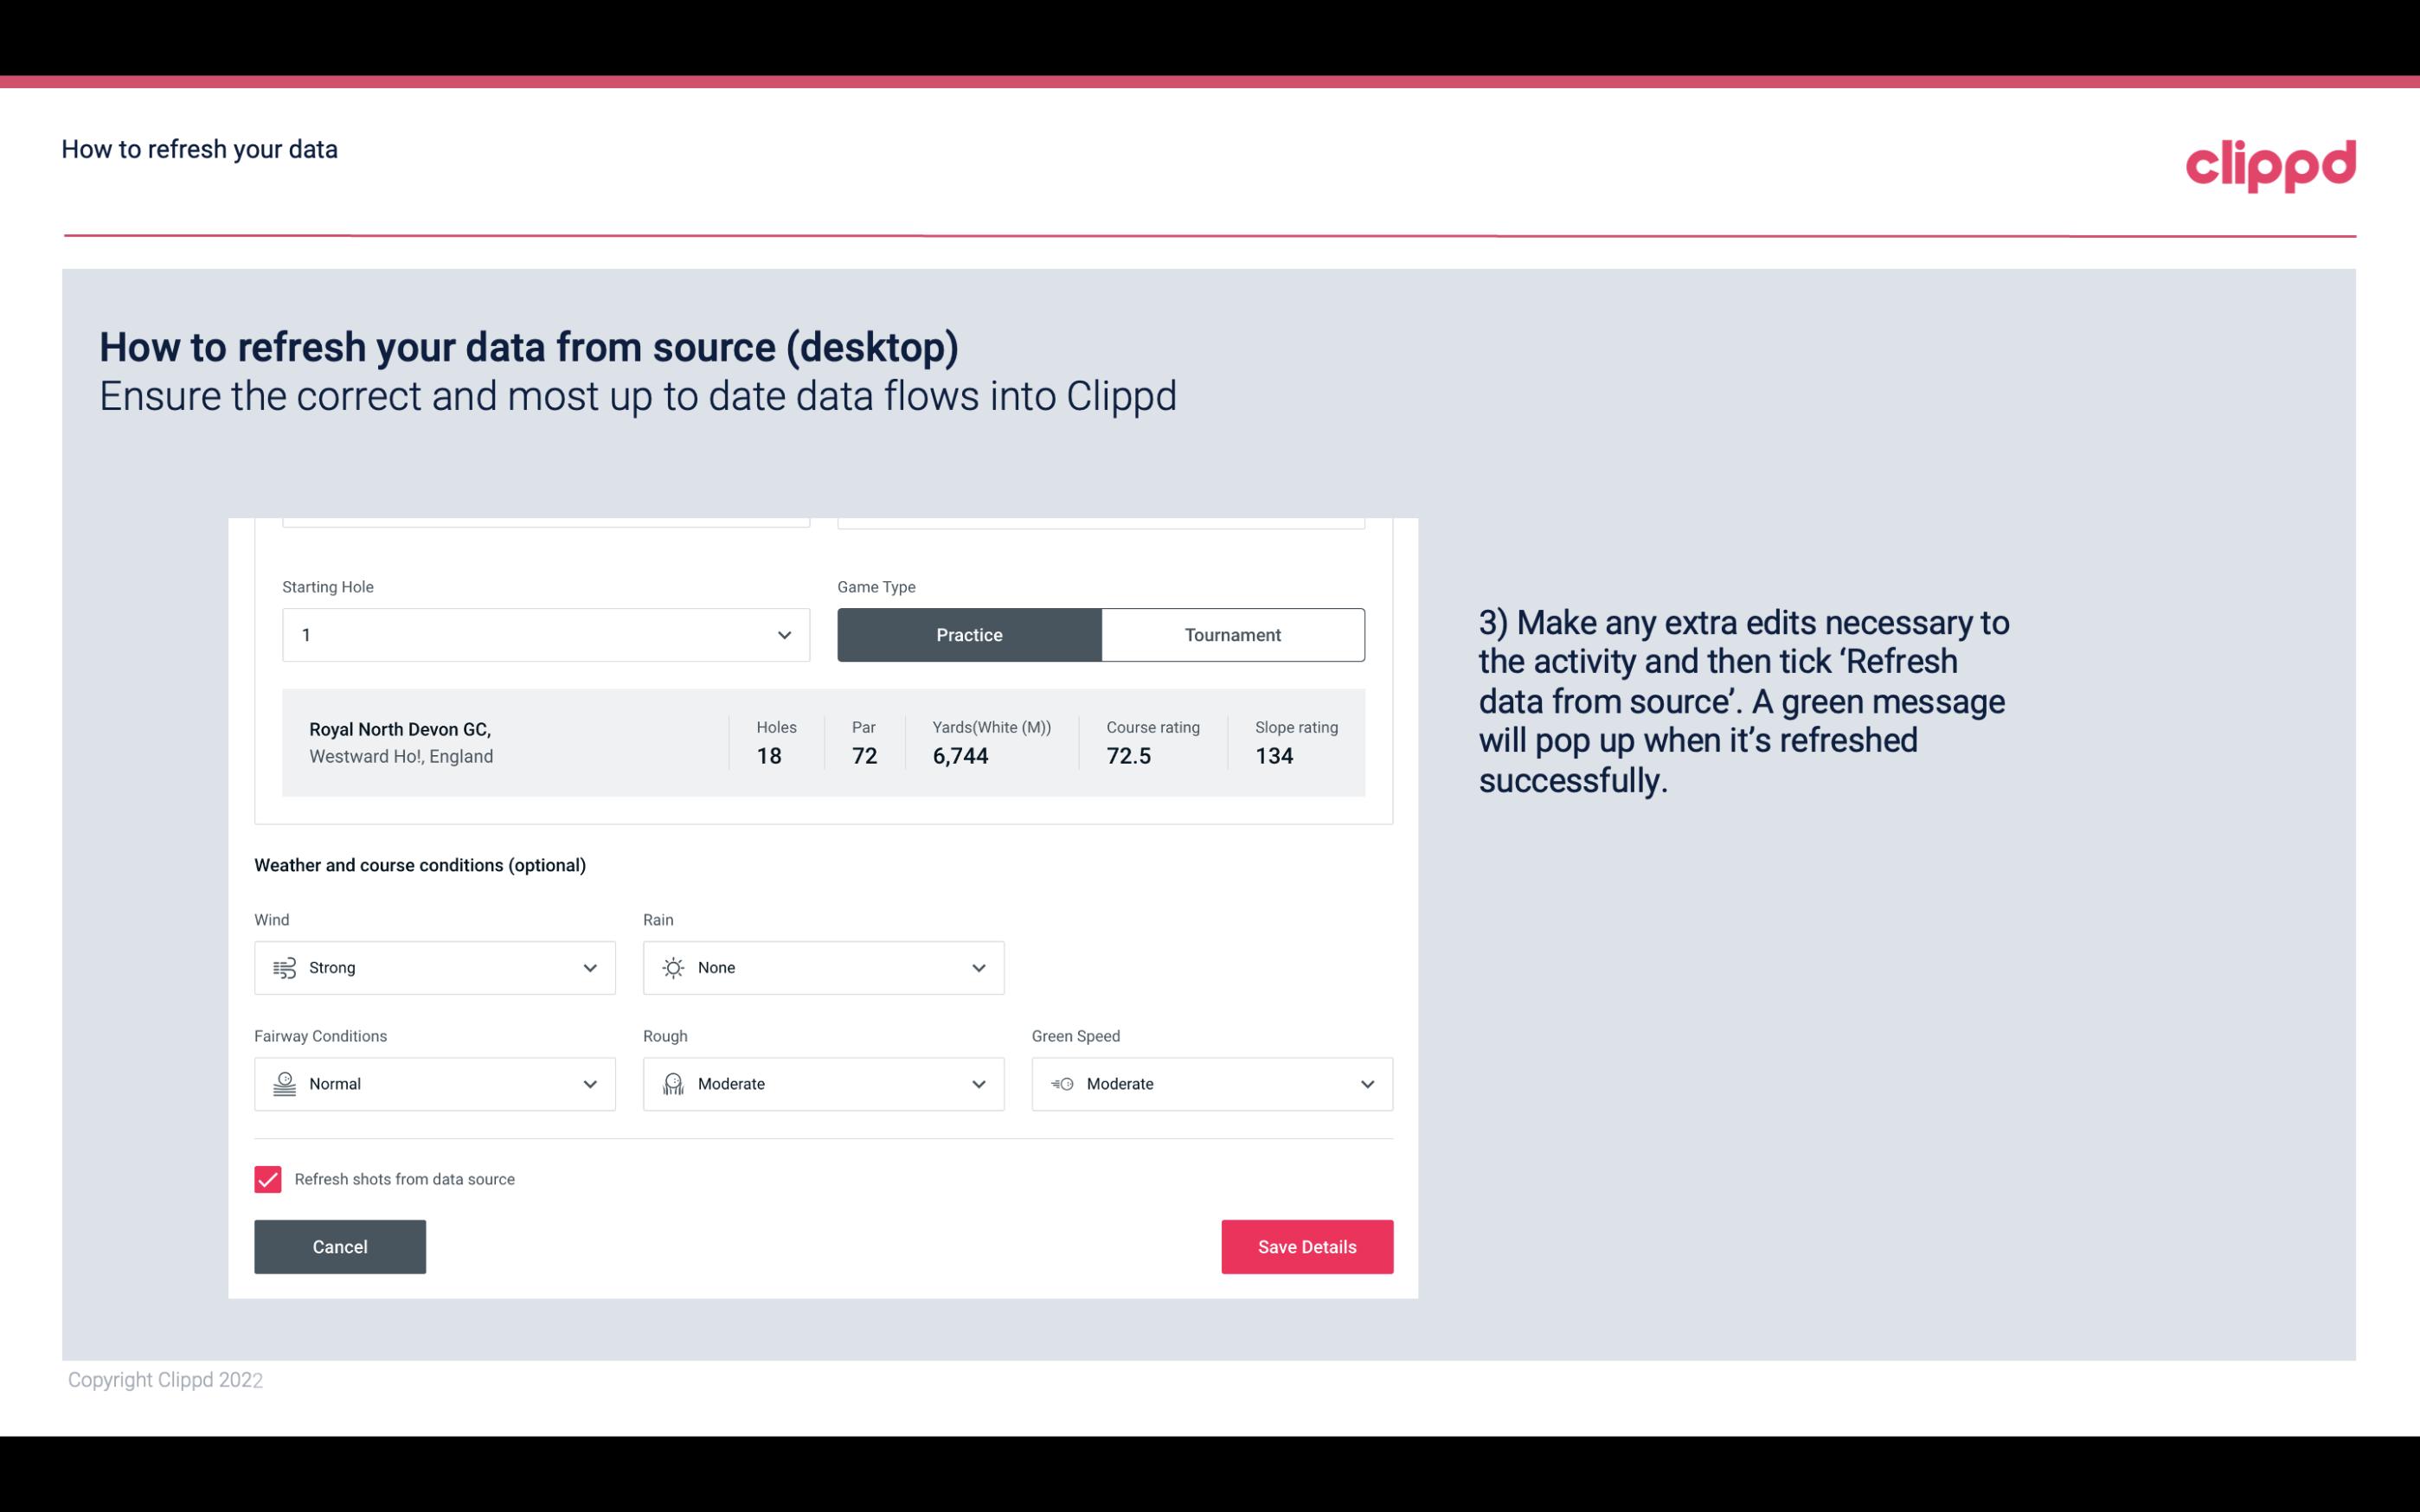
Task: Expand the Starting Hole dropdown
Action: click(x=784, y=634)
